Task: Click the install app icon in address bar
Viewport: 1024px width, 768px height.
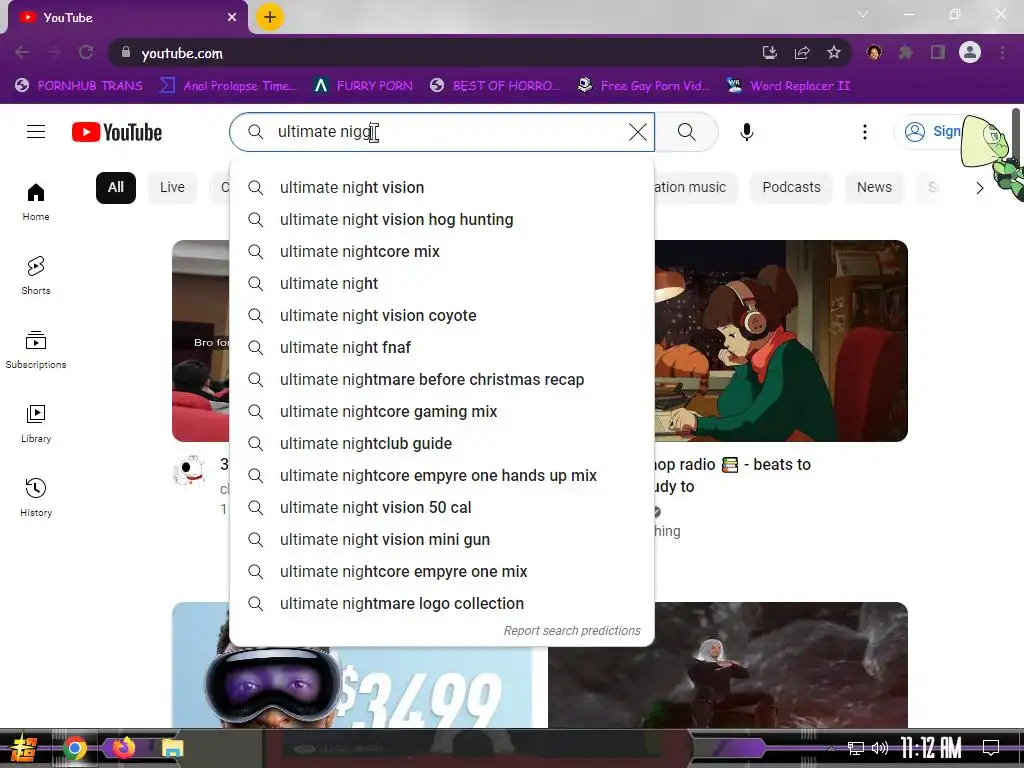Action: [769, 53]
